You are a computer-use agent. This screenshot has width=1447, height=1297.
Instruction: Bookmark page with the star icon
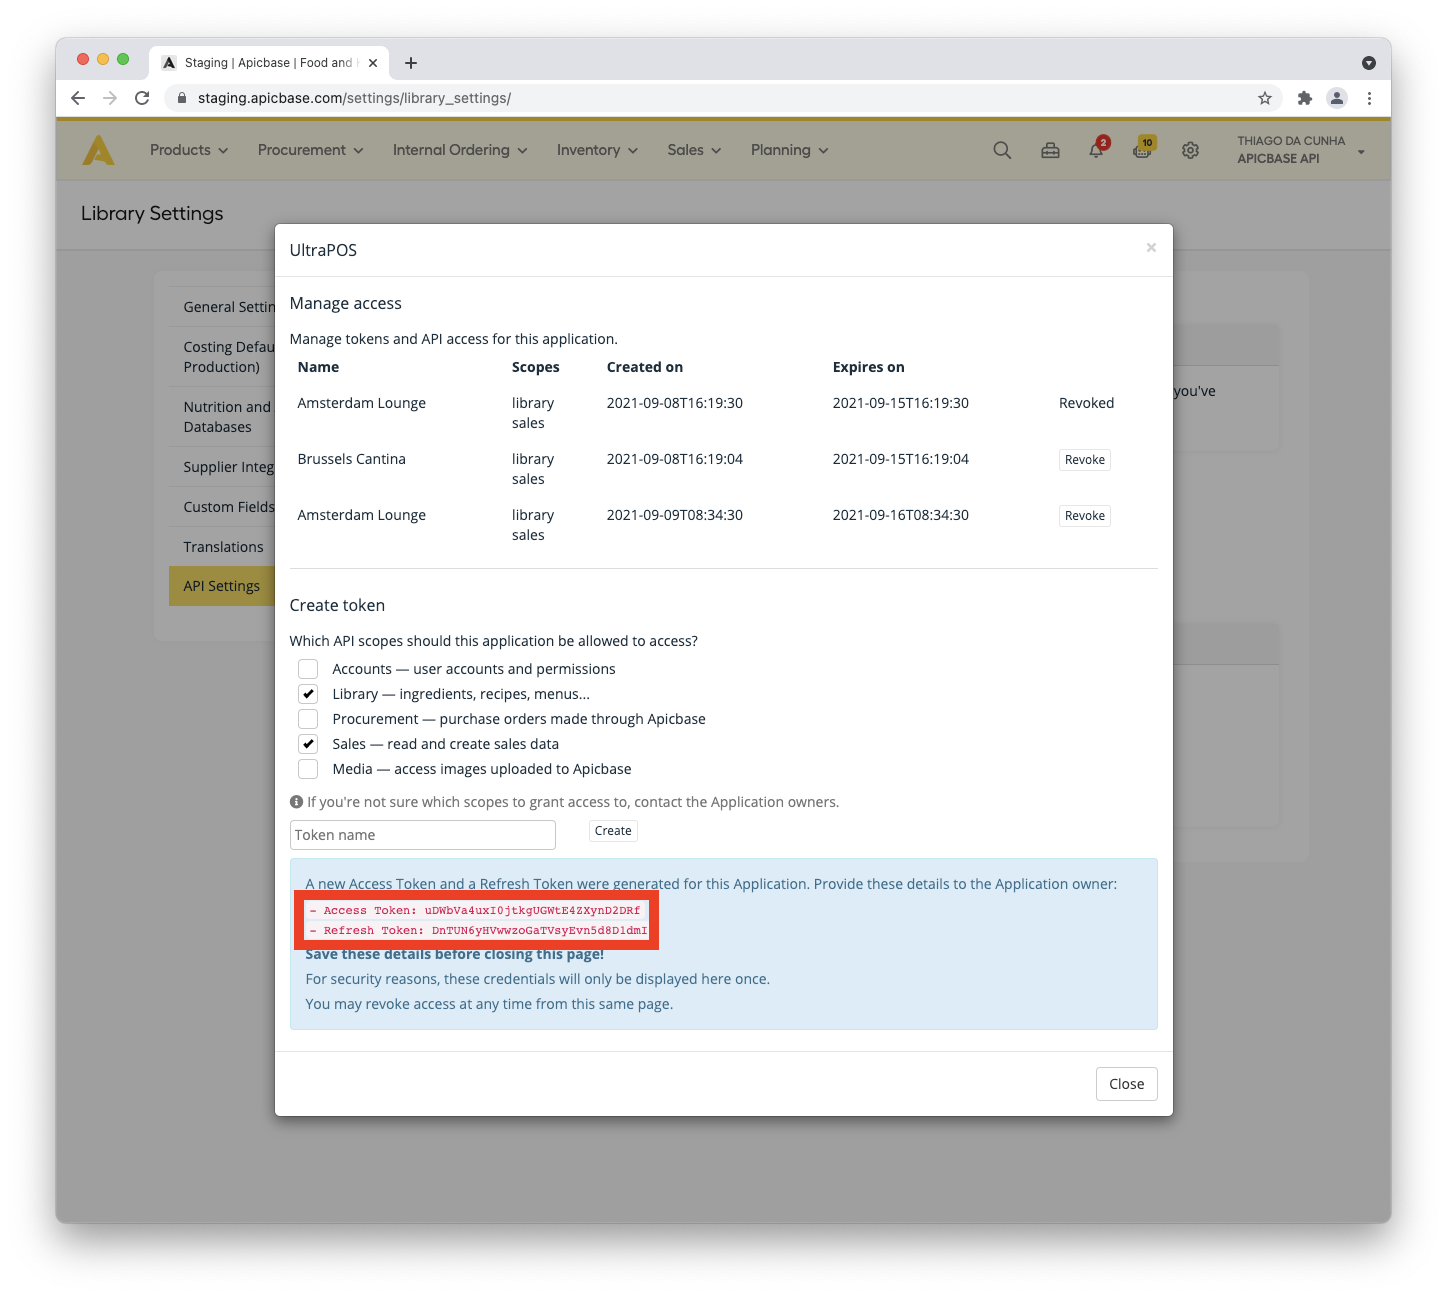(1265, 98)
